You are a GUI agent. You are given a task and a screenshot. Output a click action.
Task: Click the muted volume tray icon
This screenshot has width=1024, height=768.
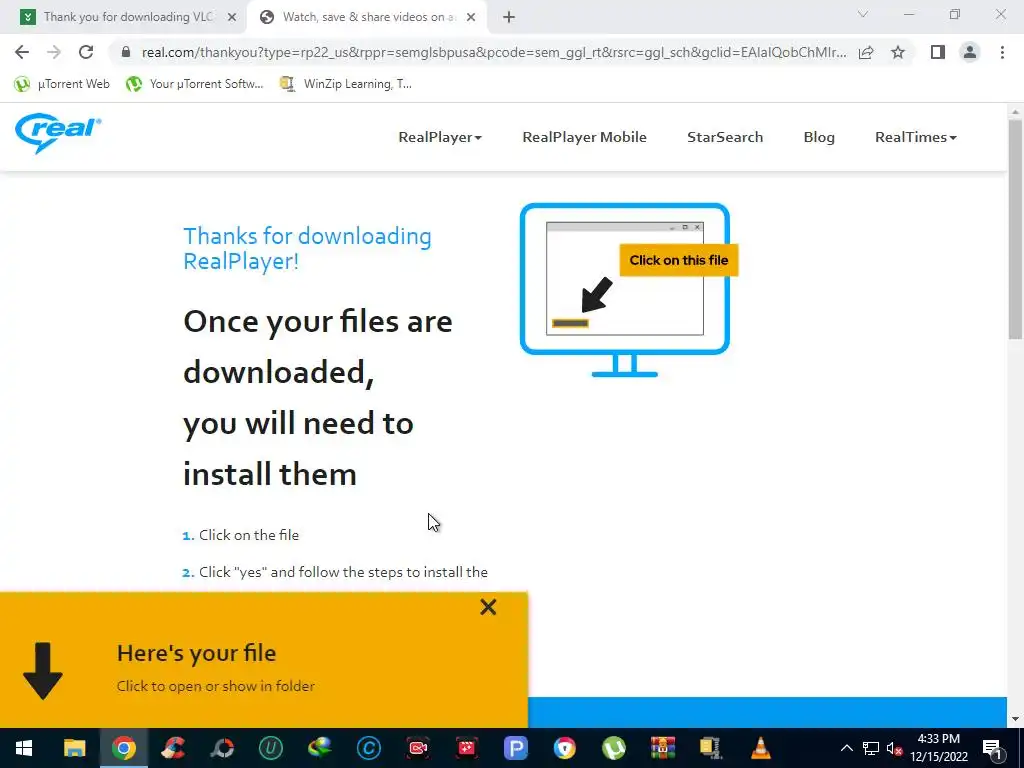click(894, 748)
